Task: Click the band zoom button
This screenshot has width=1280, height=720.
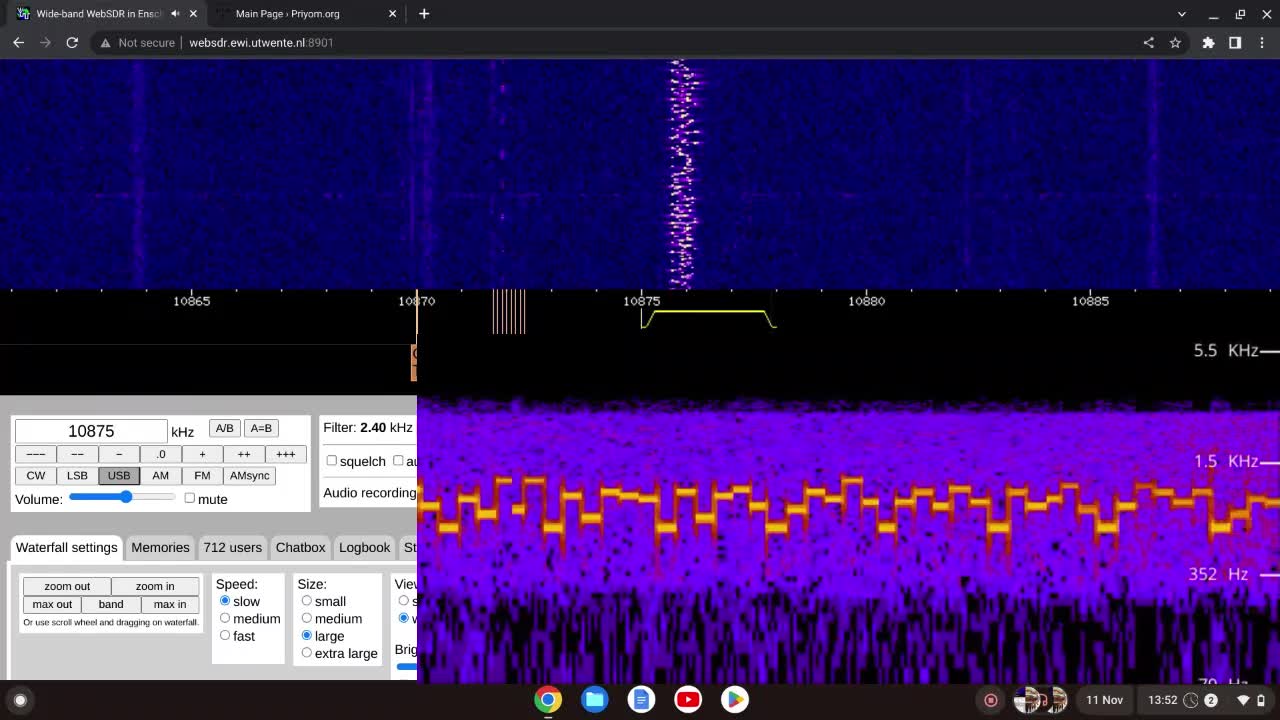Action: pos(111,604)
